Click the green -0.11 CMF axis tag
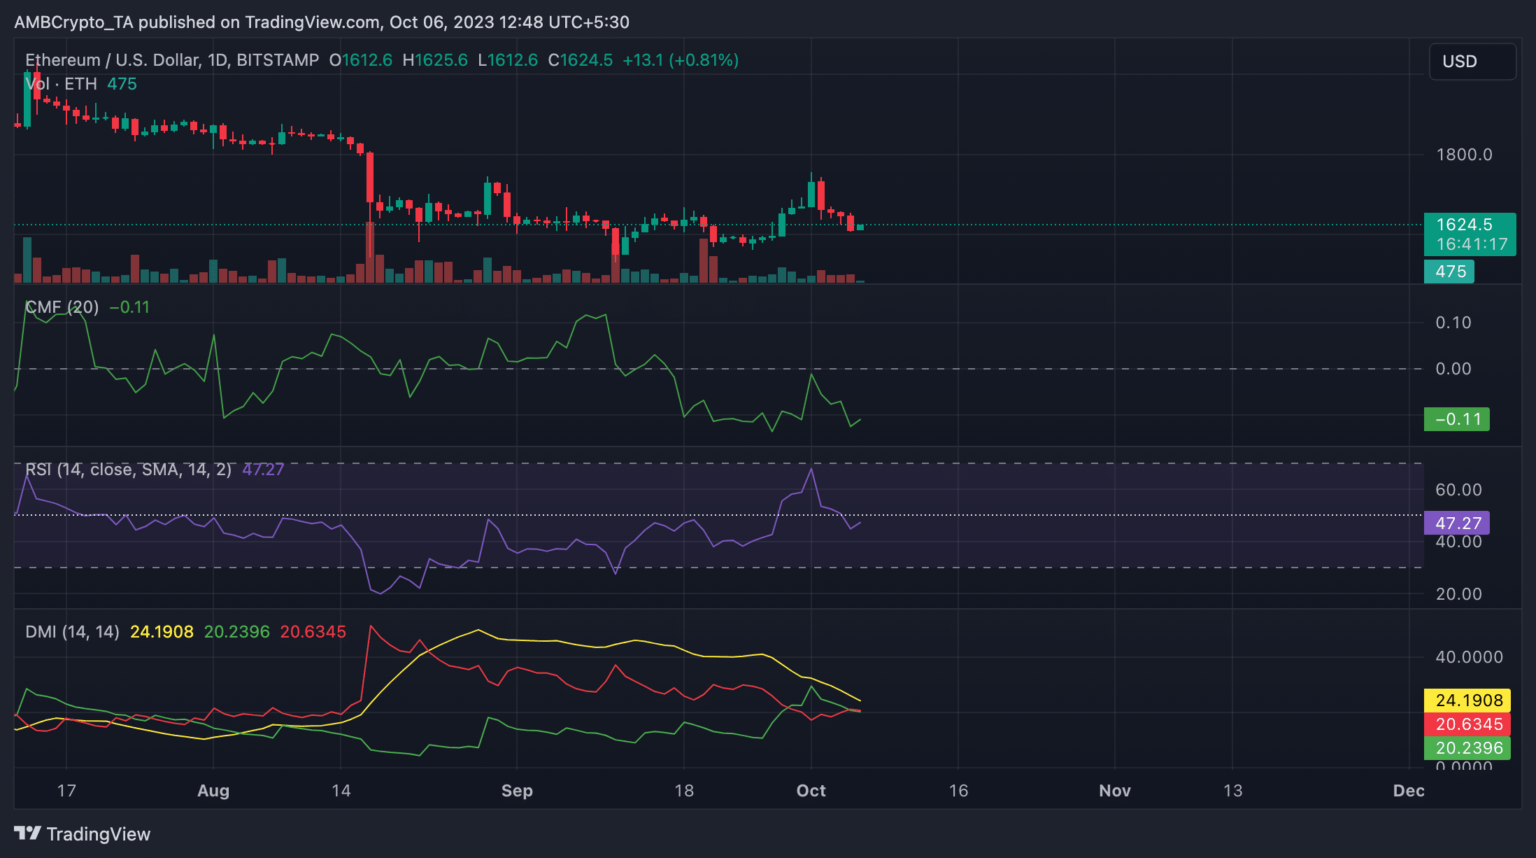1536x858 pixels. point(1456,419)
